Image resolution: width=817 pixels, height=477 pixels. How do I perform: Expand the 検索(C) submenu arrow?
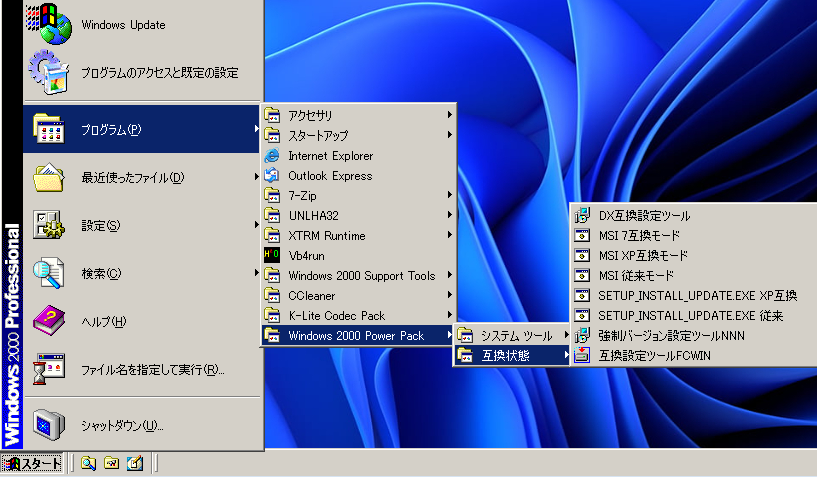pos(256,273)
